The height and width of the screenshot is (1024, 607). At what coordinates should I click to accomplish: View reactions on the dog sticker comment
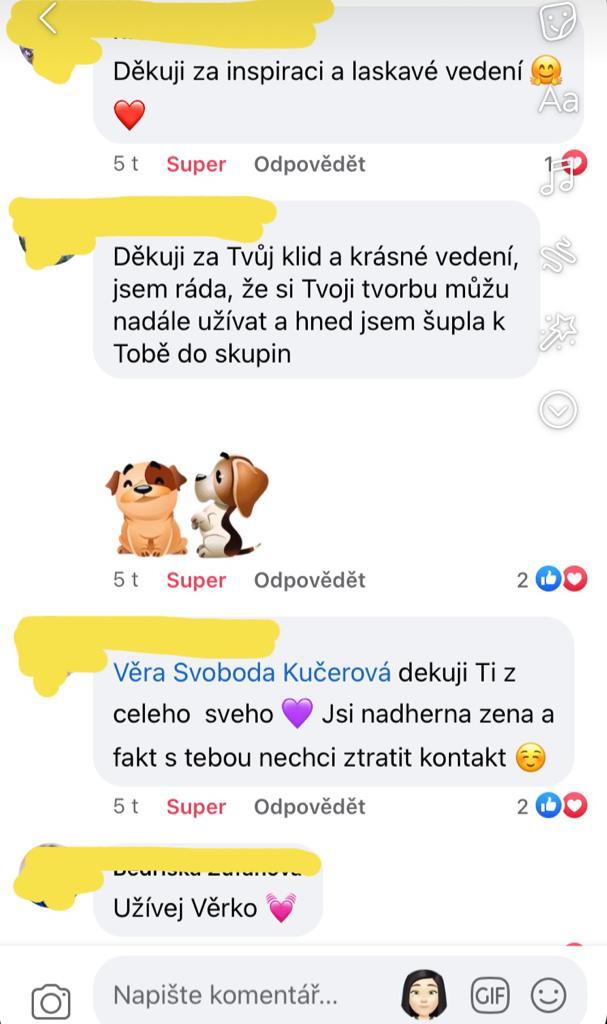552,579
